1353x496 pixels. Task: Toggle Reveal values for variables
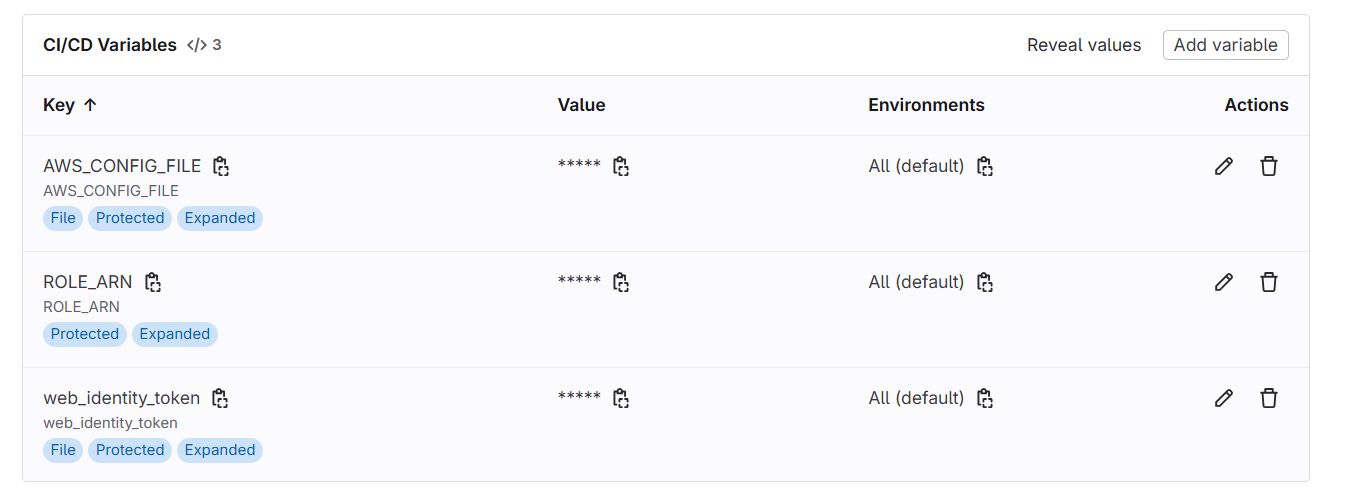pyautogui.click(x=1084, y=45)
